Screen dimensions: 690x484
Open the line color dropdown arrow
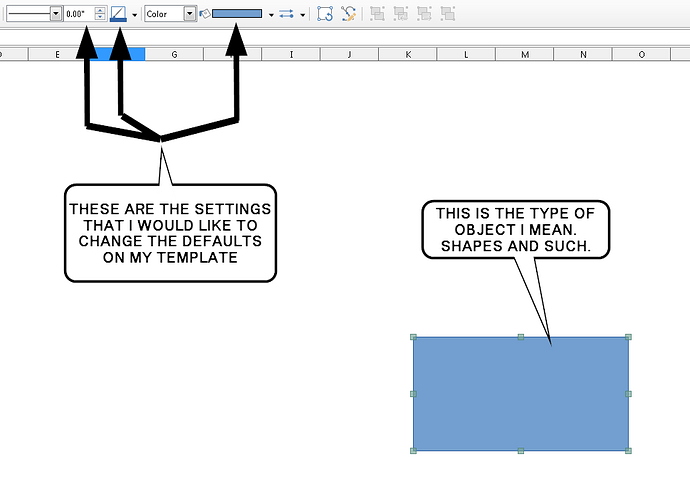pyautogui.click(x=135, y=15)
